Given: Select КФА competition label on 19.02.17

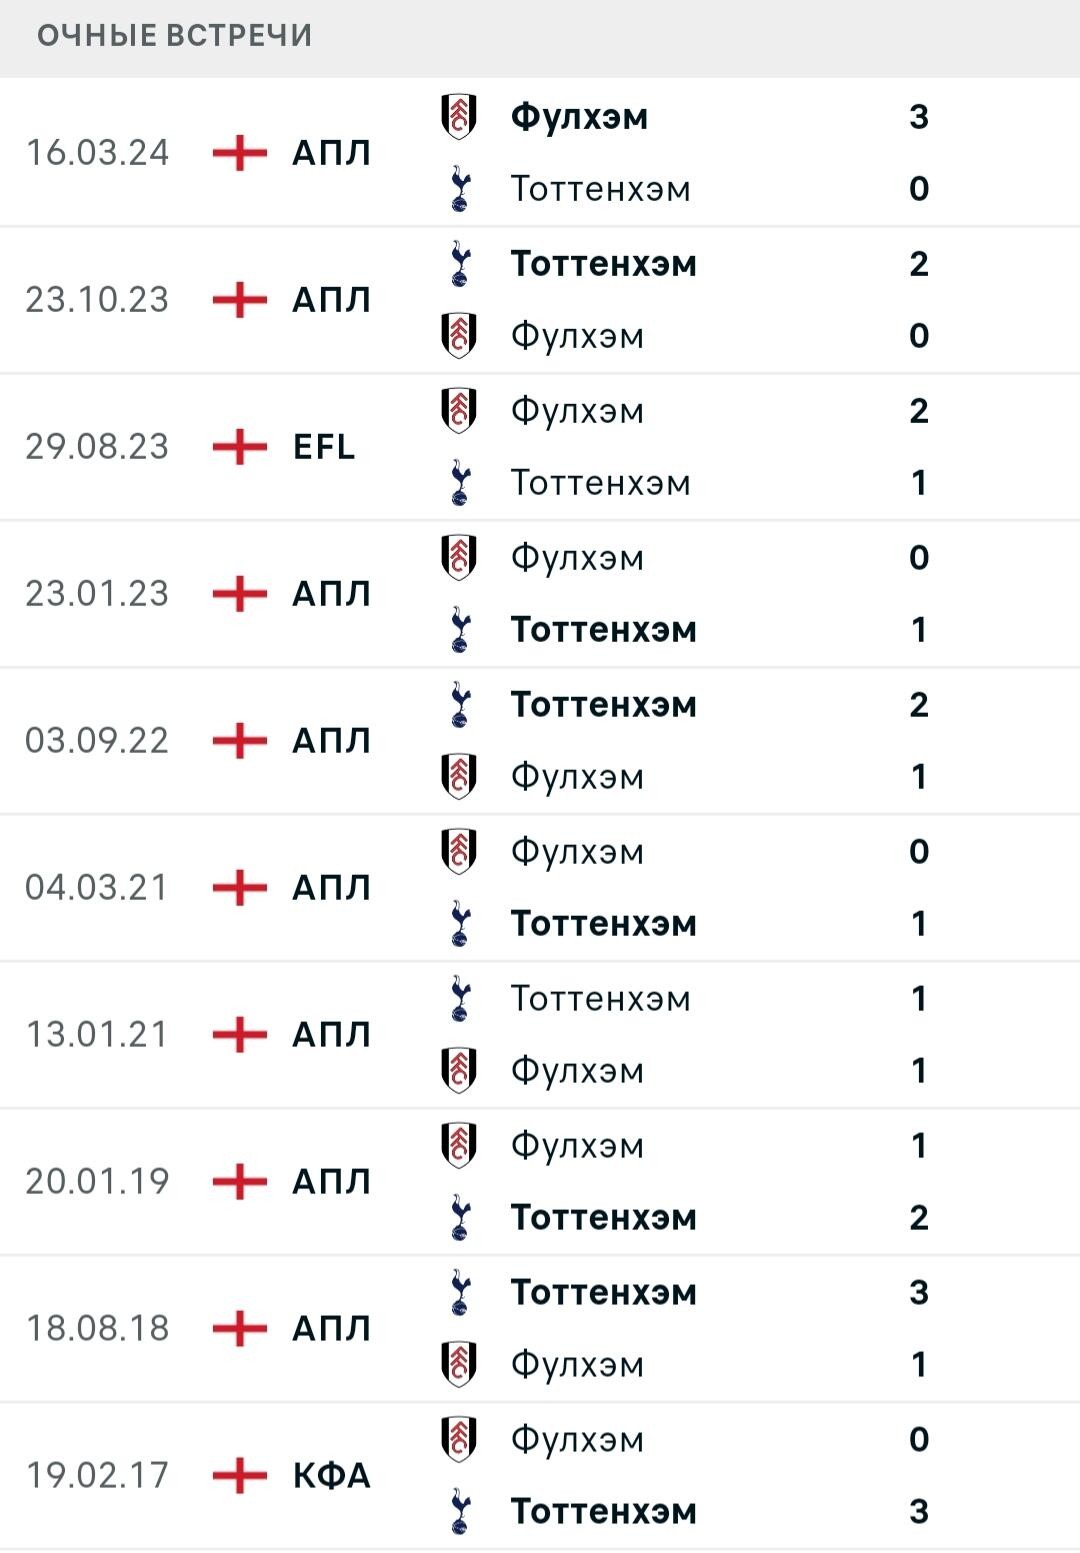Looking at the screenshot, I should (x=332, y=1476).
